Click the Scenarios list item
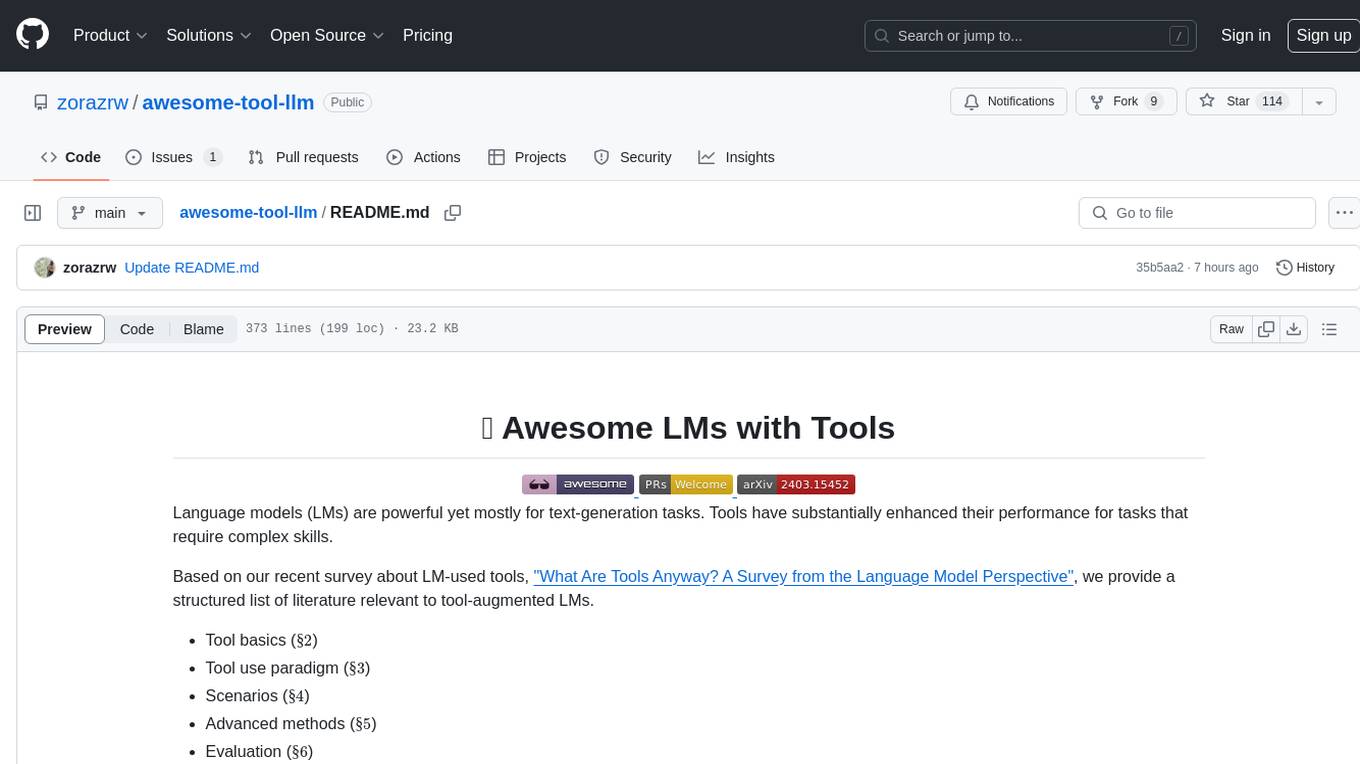The image size is (1360, 764). point(257,696)
